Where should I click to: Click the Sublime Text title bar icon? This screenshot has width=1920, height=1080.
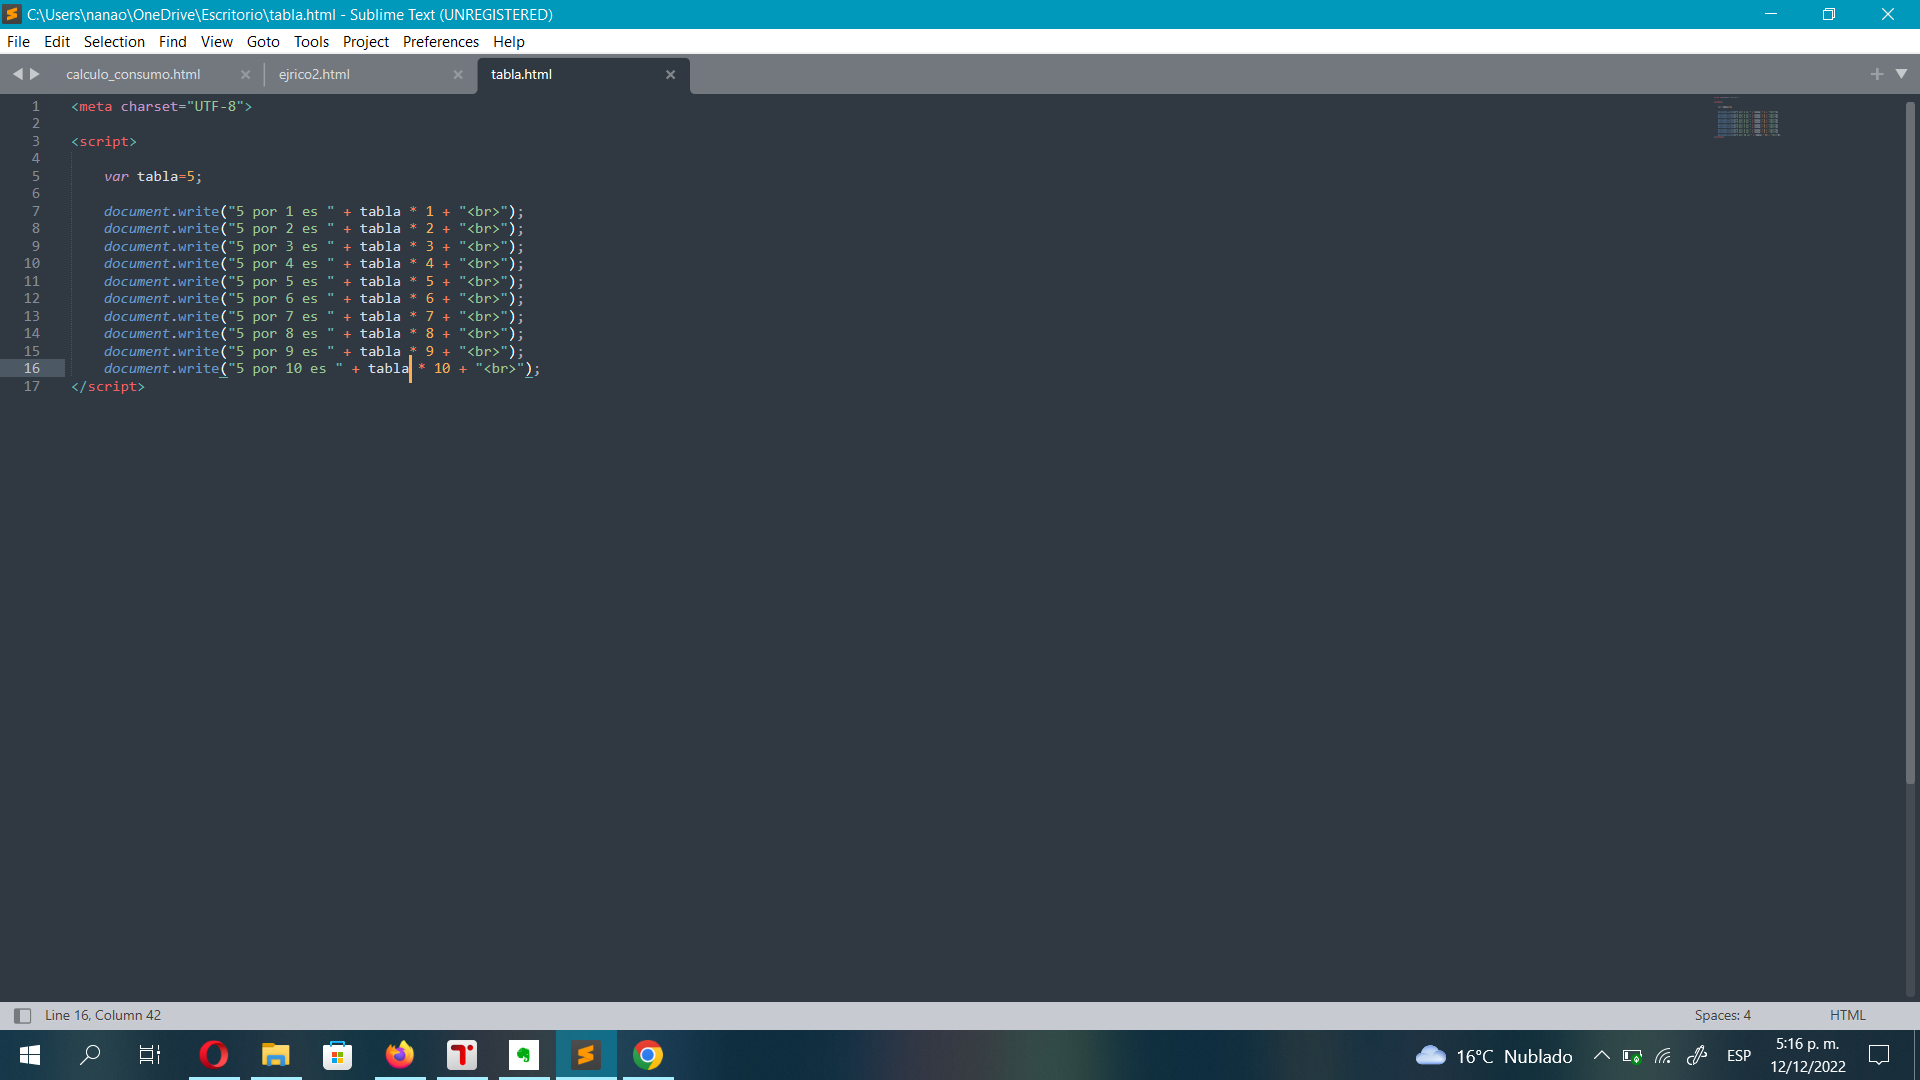12,14
